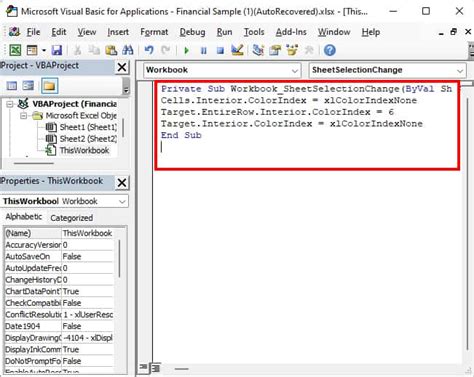Image resolution: width=474 pixels, height=377 pixels.
Task: Click Properties list vertical scrollbar
Action: tap(119, 258)
